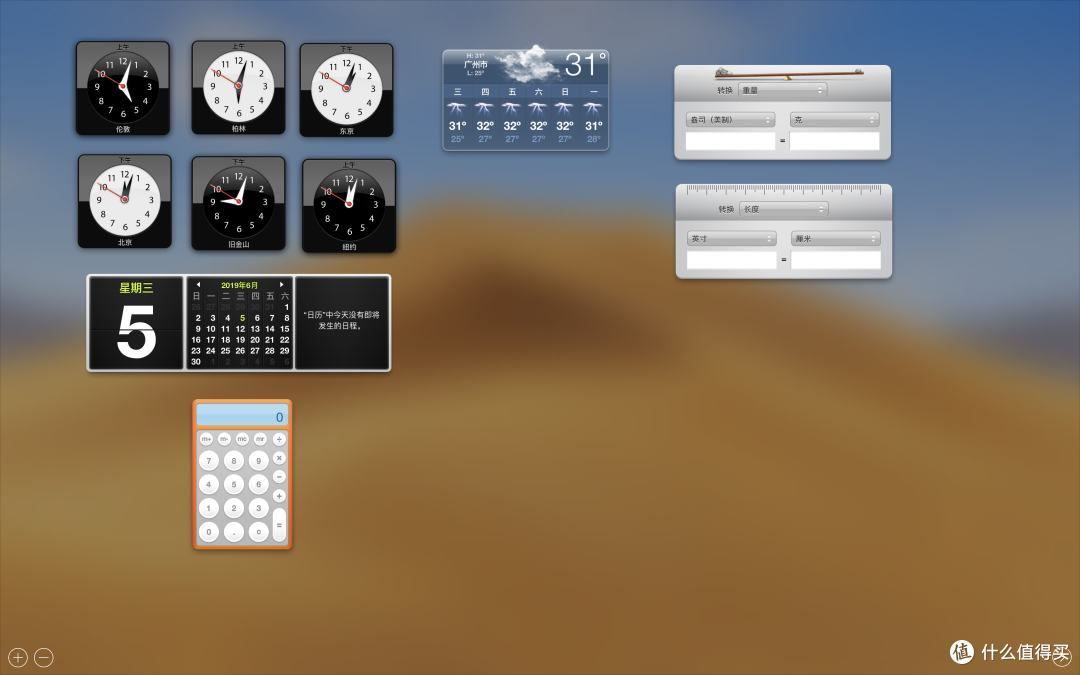Click the San Francisco (旧金山) clock widget
This screenshot has width=1080, height=675.
(238, 203)
